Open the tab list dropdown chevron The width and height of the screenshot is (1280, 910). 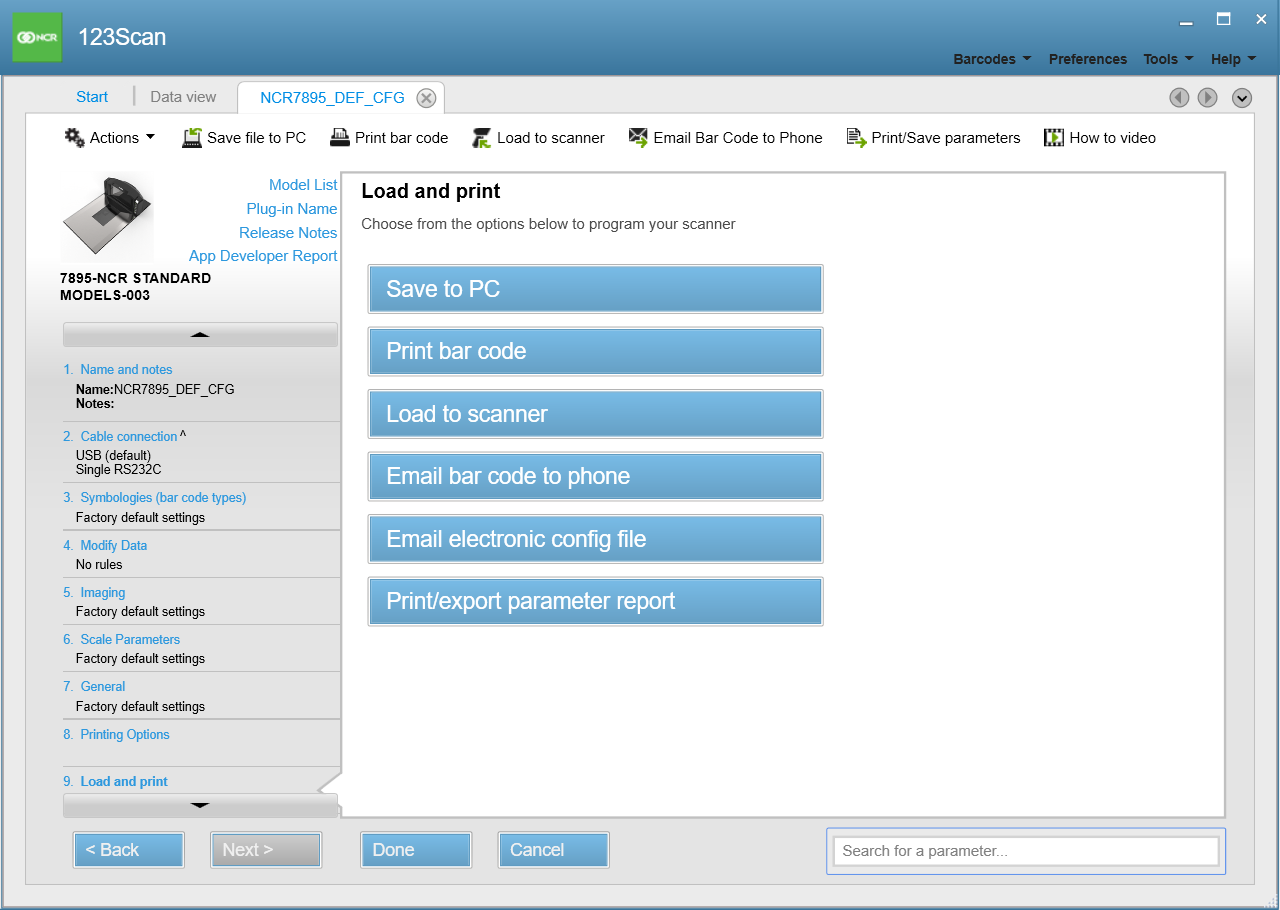pos(1242,97)
